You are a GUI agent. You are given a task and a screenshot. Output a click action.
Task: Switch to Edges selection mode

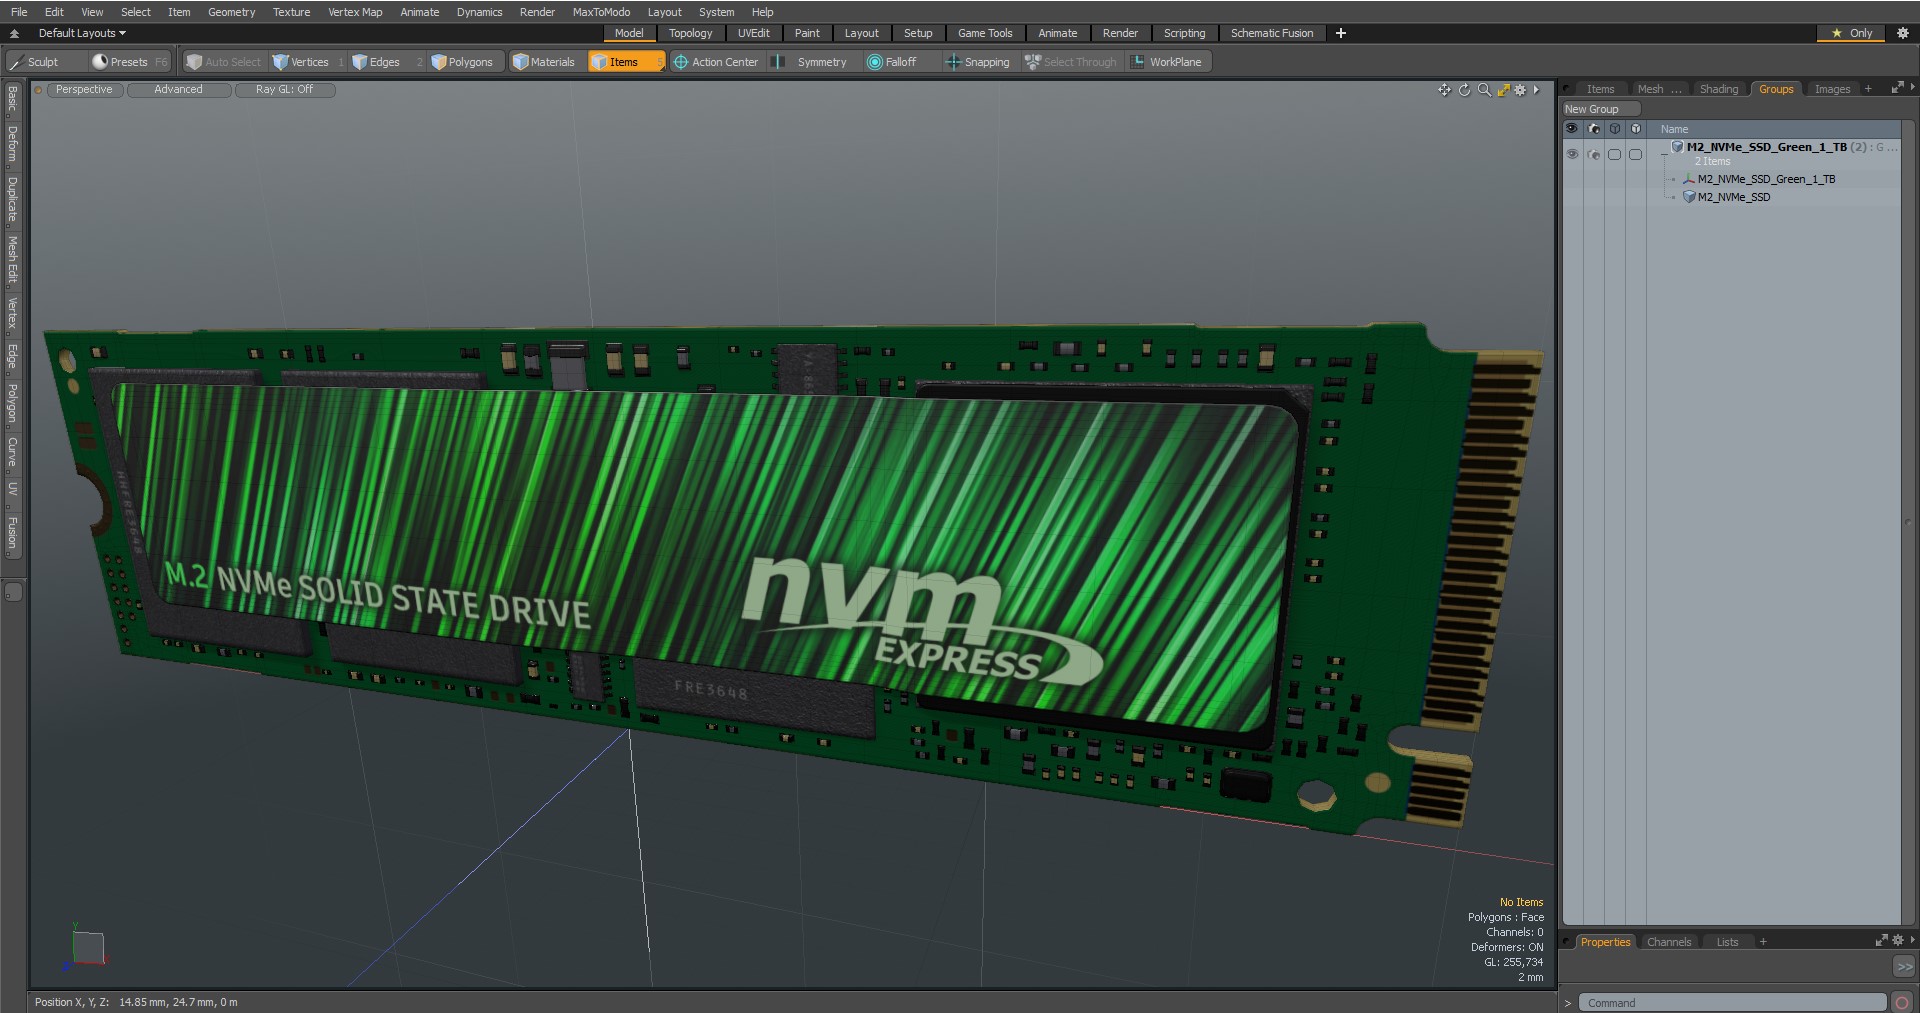(x=384, y=62)
